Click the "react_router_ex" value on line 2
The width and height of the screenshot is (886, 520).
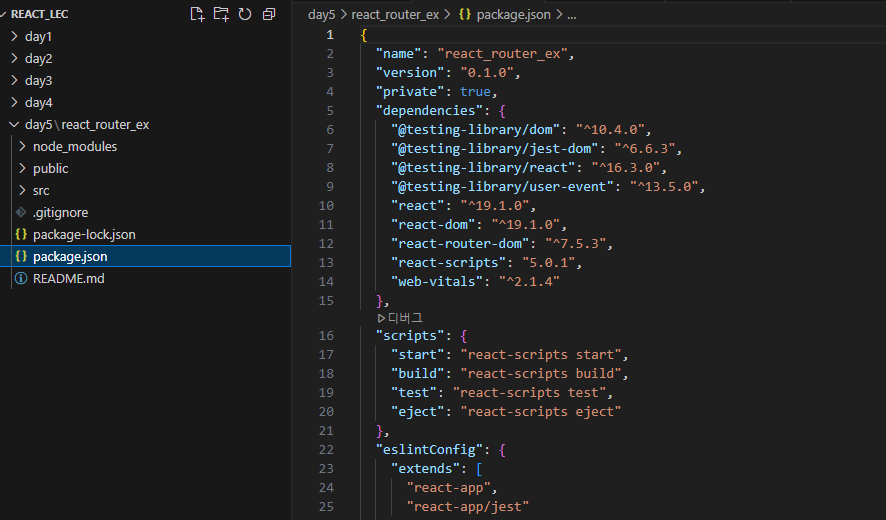(x=502, y=54)
